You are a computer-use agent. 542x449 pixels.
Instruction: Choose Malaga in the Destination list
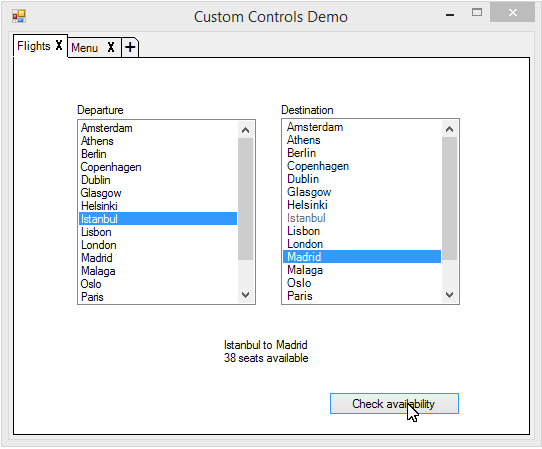click(362, 270)
